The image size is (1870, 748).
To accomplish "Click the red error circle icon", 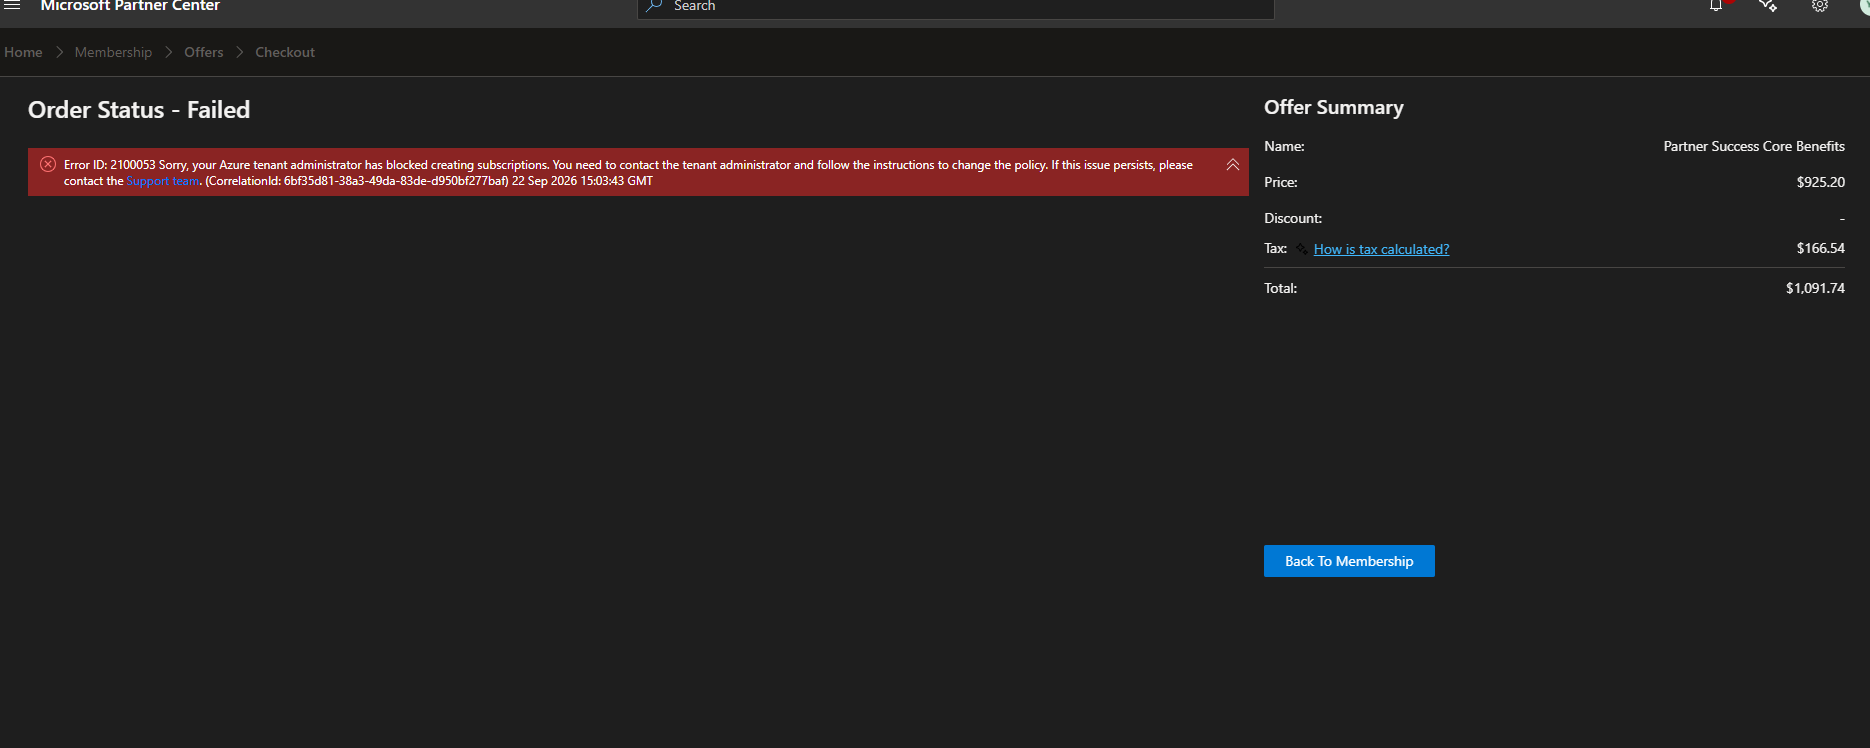I will tap(48, 164).
